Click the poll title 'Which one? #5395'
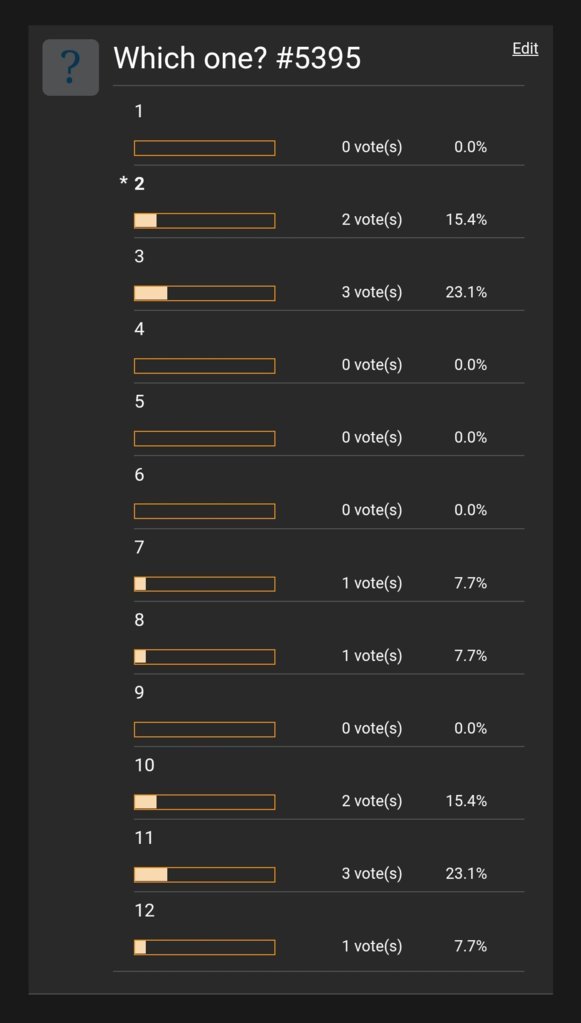Viewport: 581px width, 1023px height. (237, 59)
